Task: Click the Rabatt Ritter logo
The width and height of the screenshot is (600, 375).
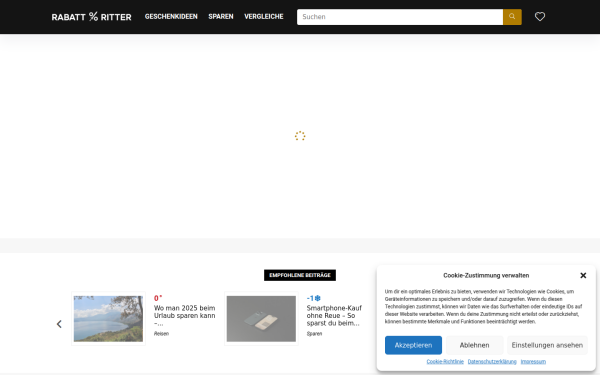Action: [91, 17]
